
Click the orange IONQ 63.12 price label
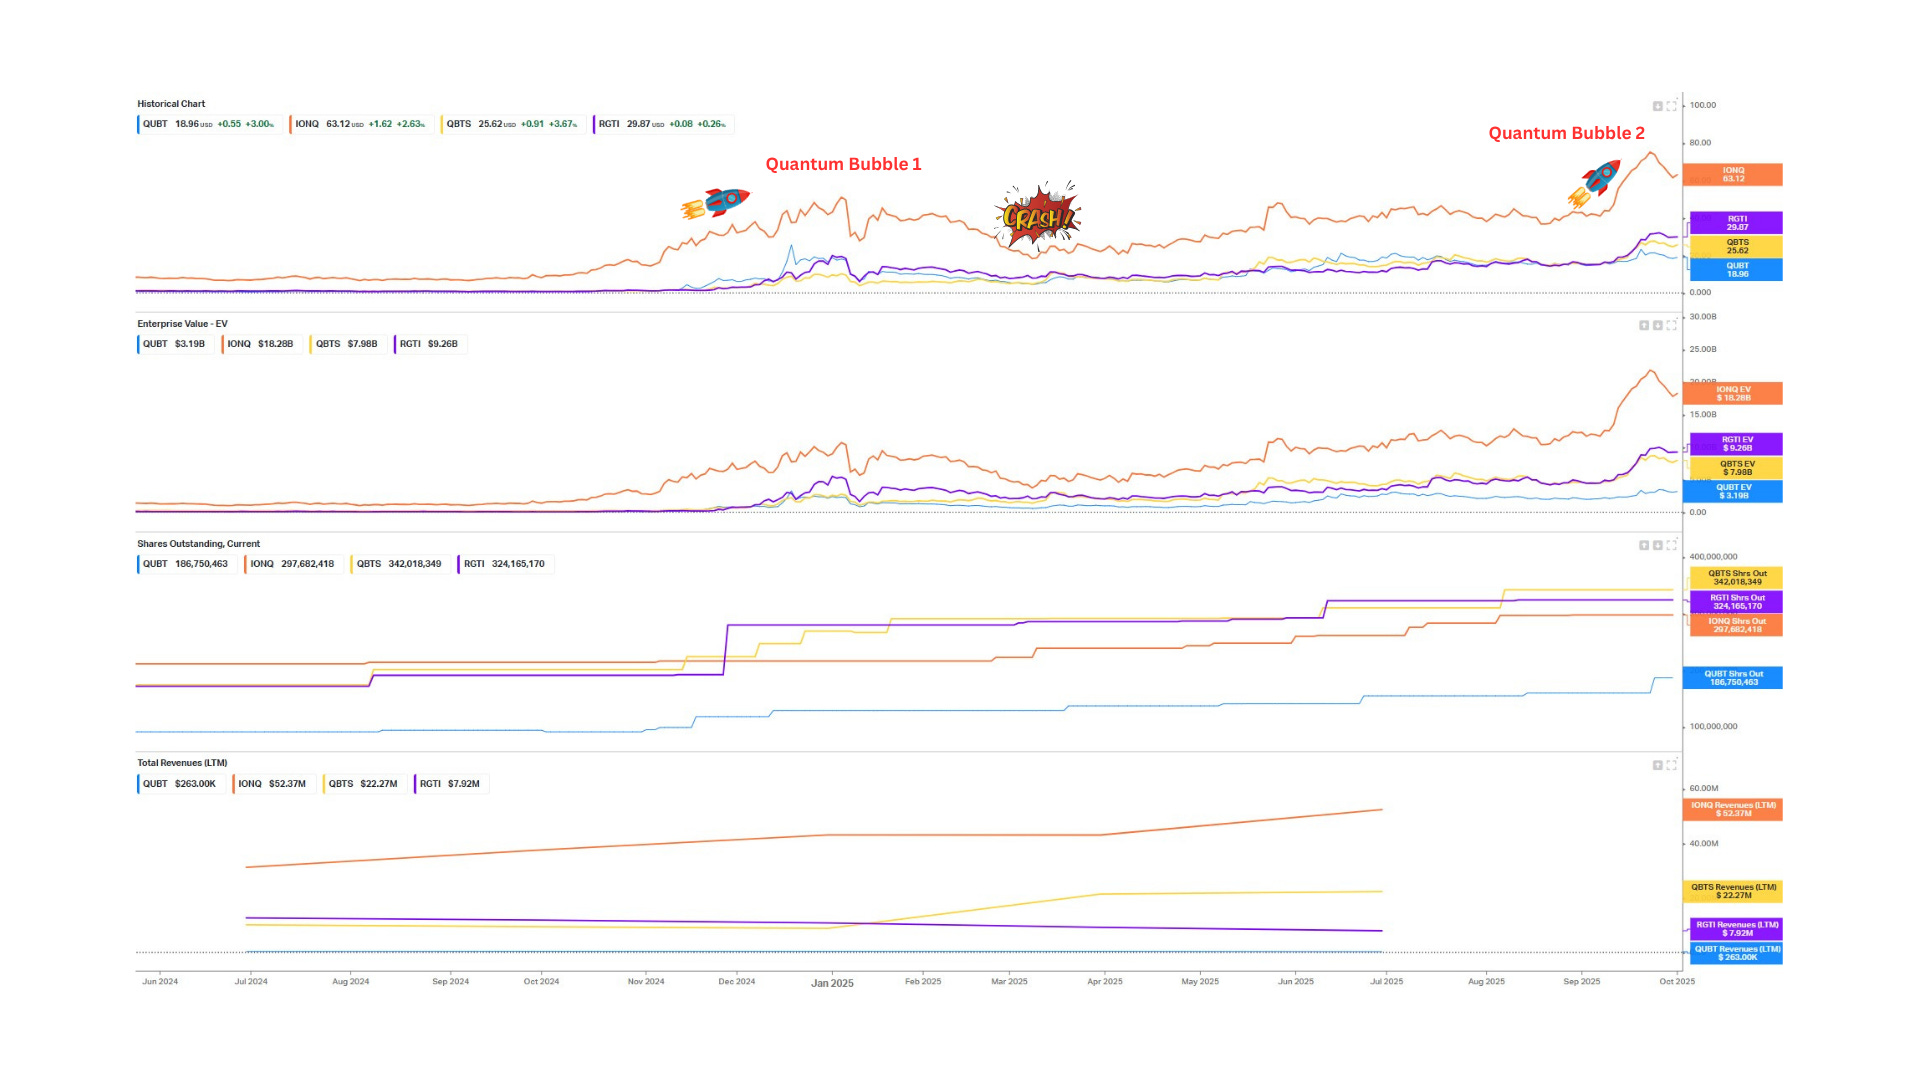pos(1733,175)
